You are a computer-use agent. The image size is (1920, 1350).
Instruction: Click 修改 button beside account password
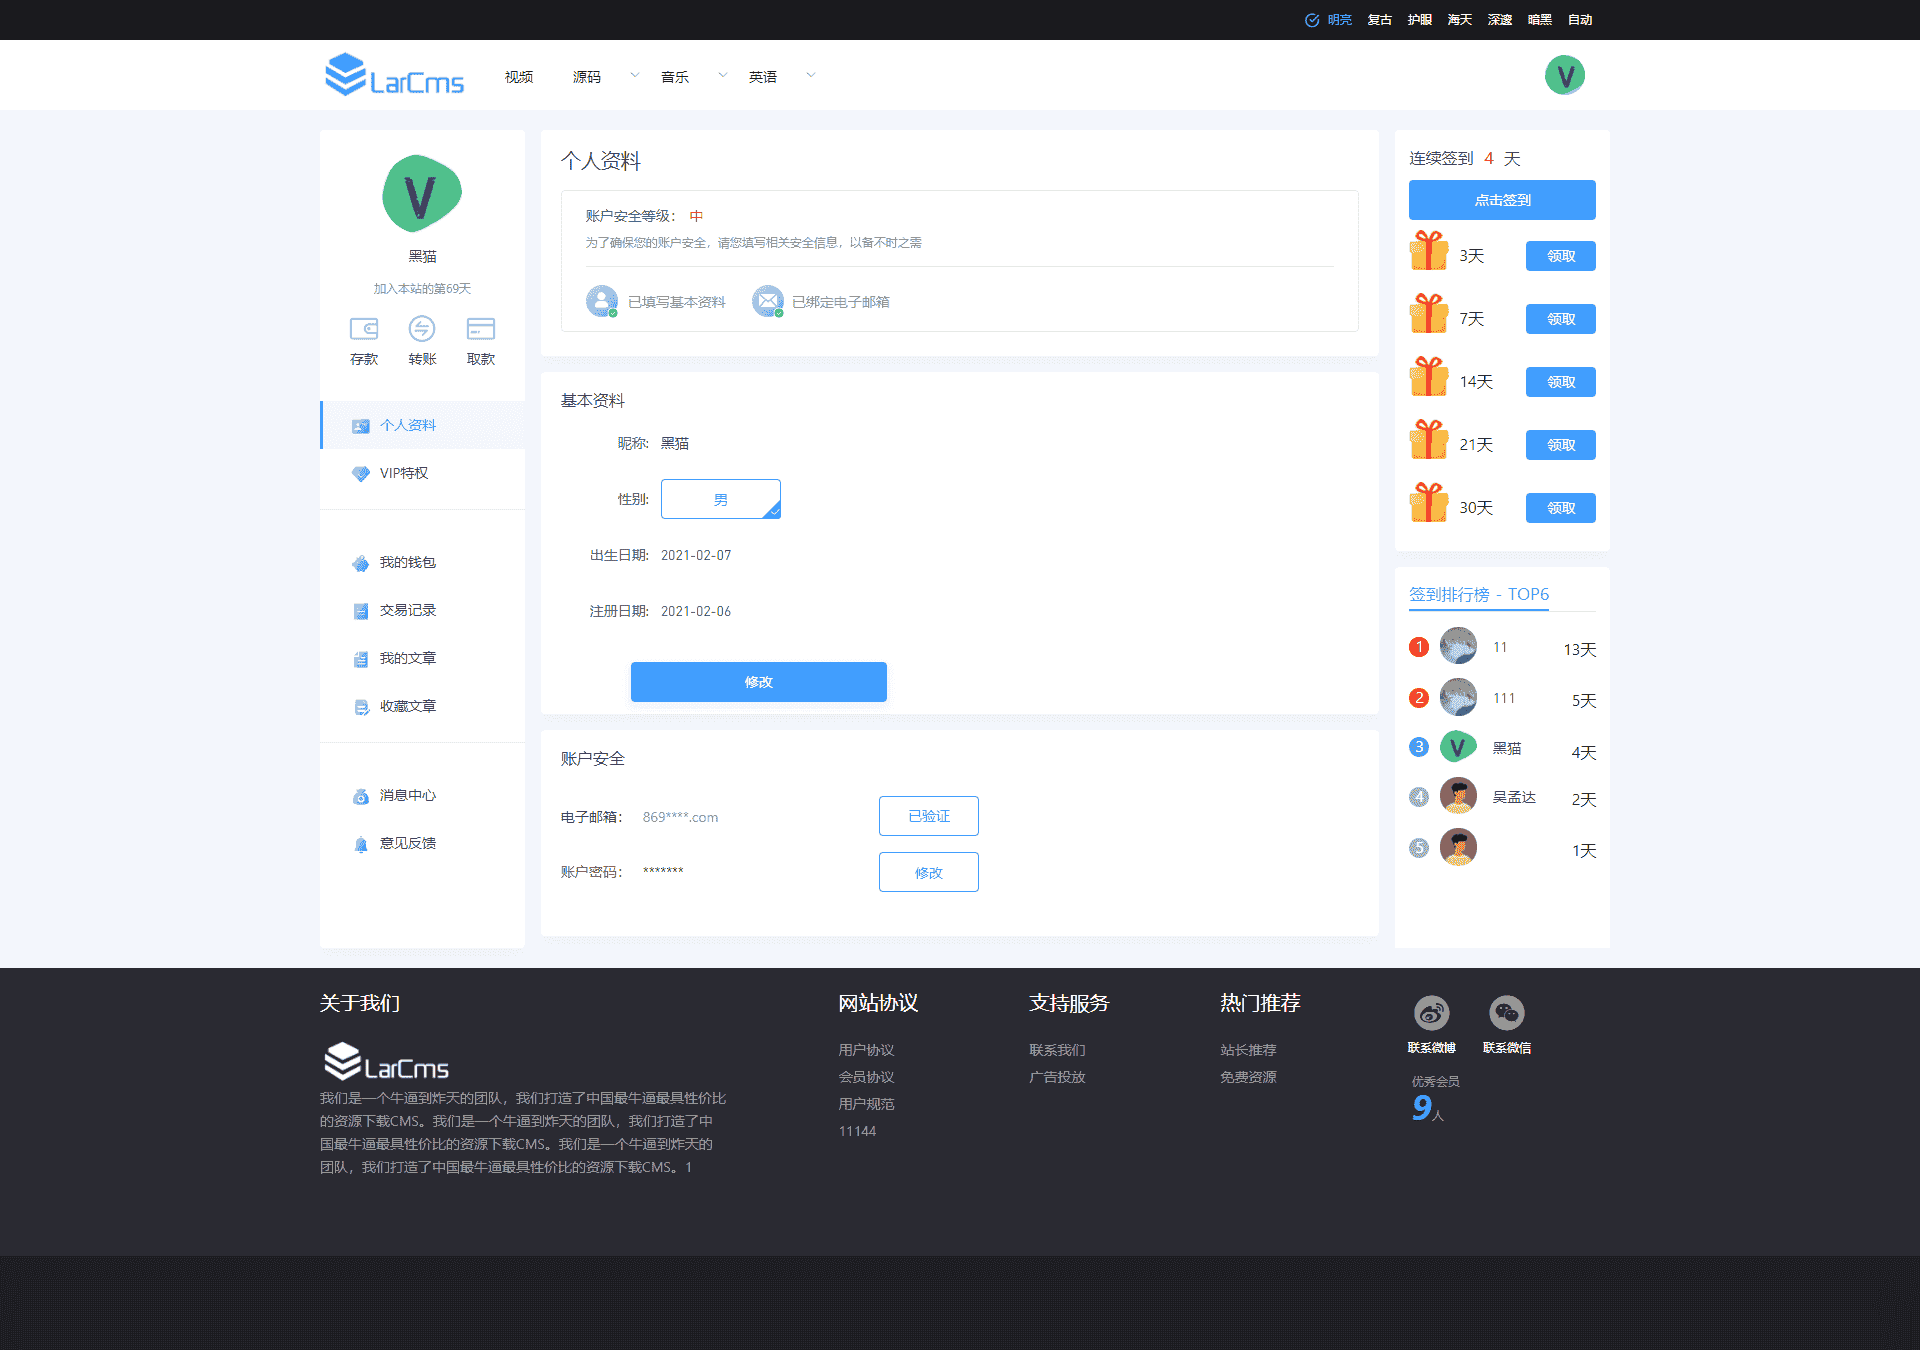tap(928, 872)
